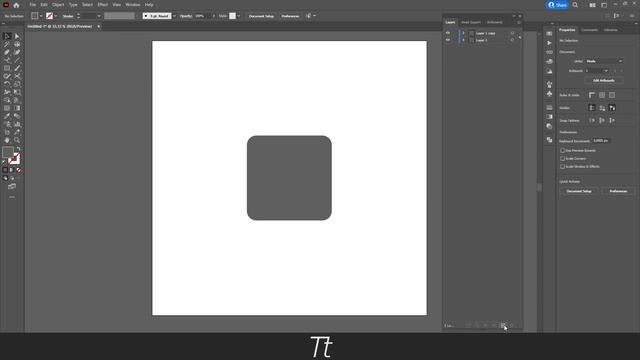Select the Selection tool (black arrow)

tap(7, 36)
